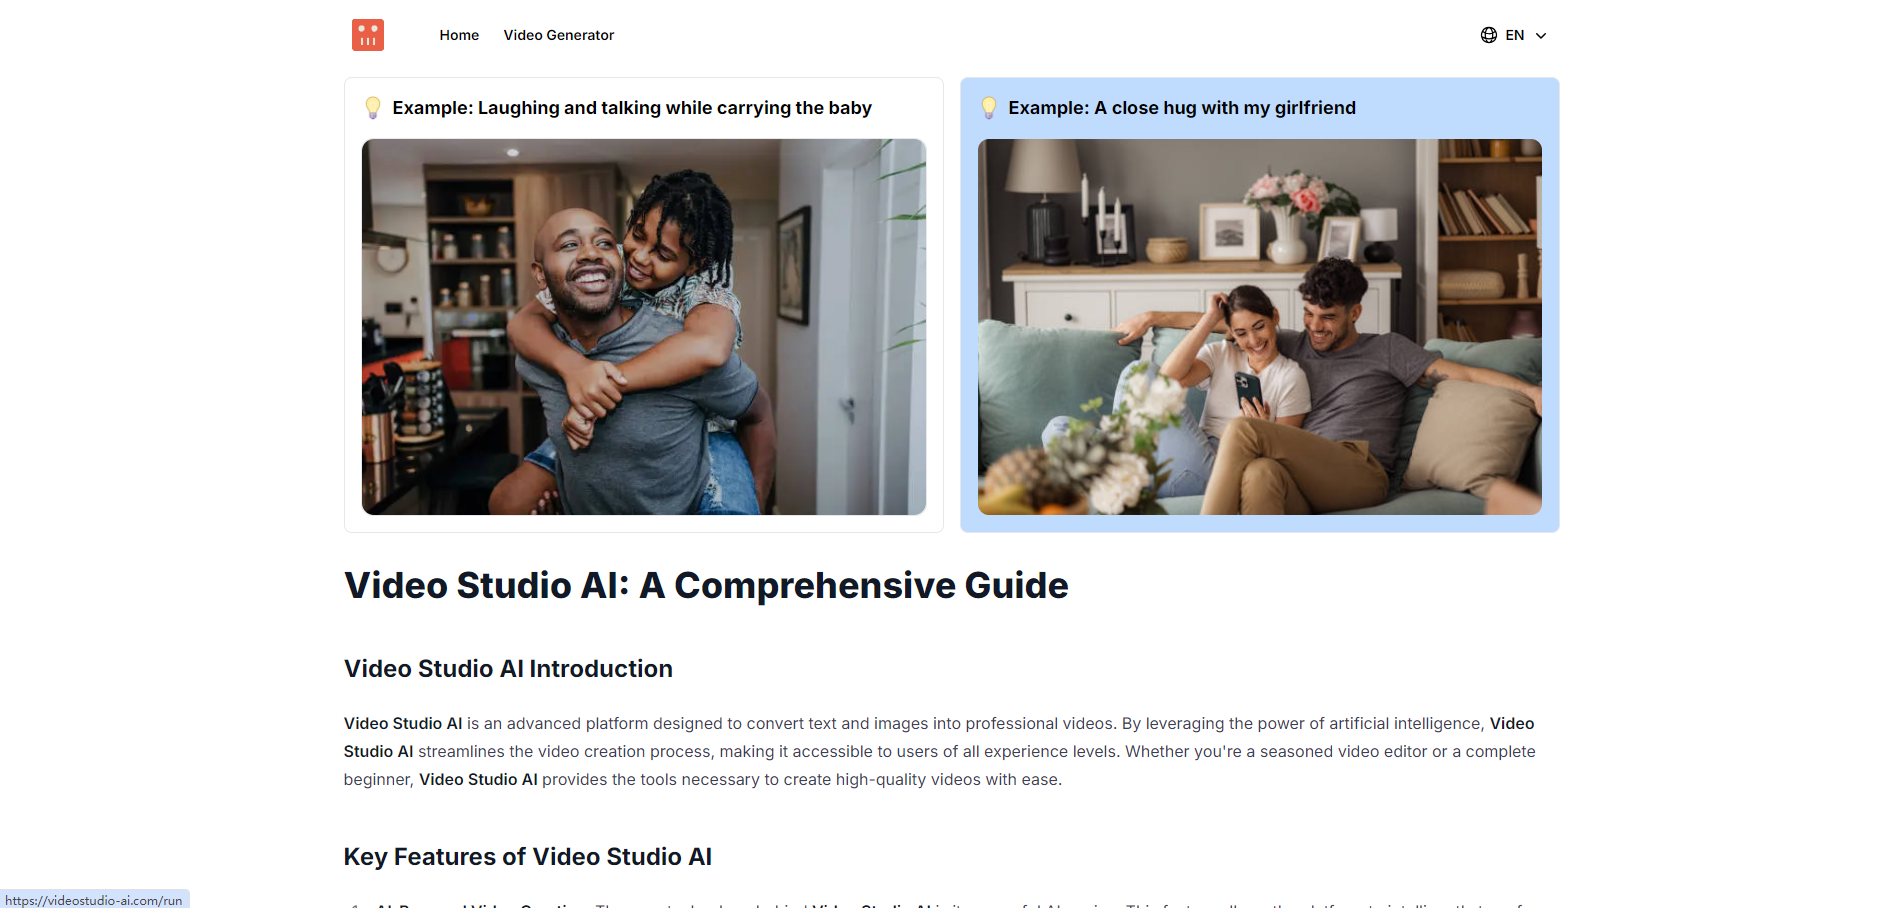Expand the EN language dropdown chevron

1541,35
